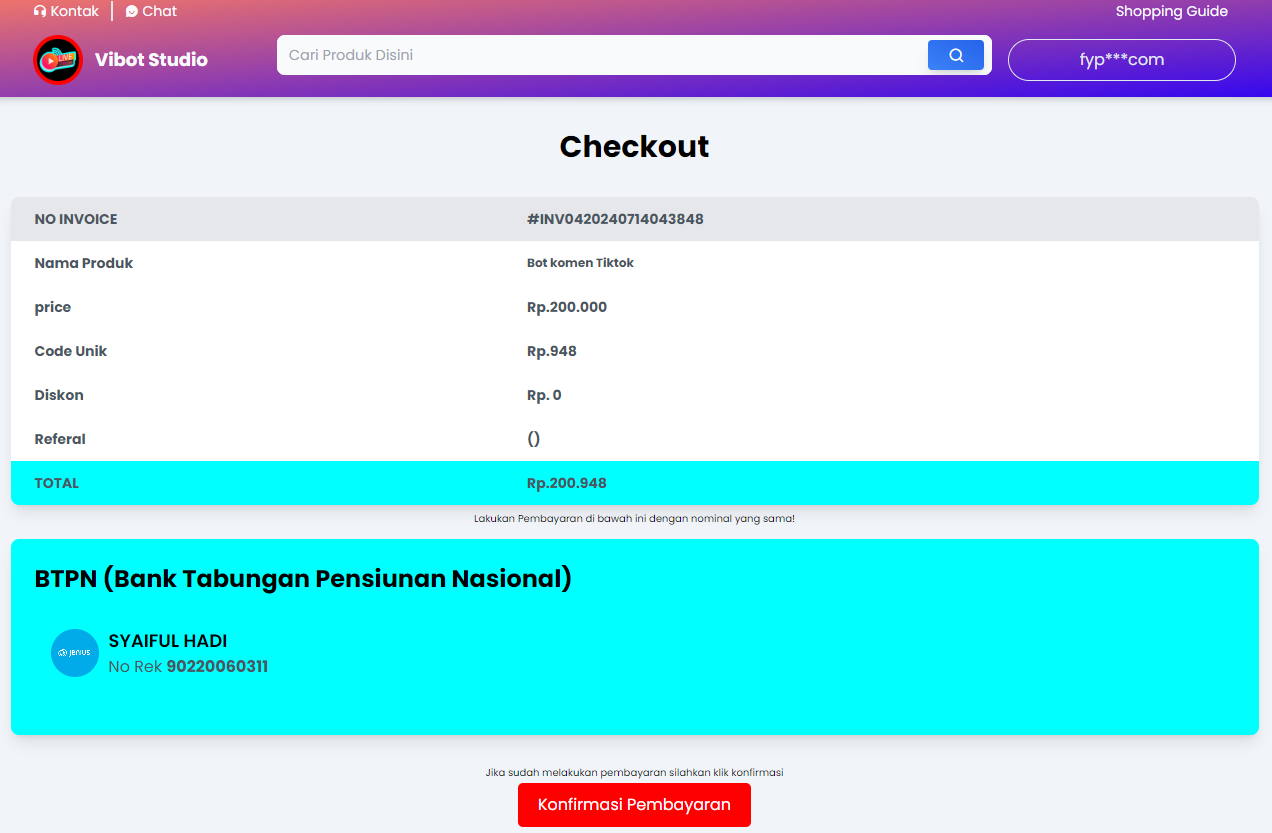Click the Bot komen Tiktok product name
Screen dimensions: 1272x833
[580, 263]
